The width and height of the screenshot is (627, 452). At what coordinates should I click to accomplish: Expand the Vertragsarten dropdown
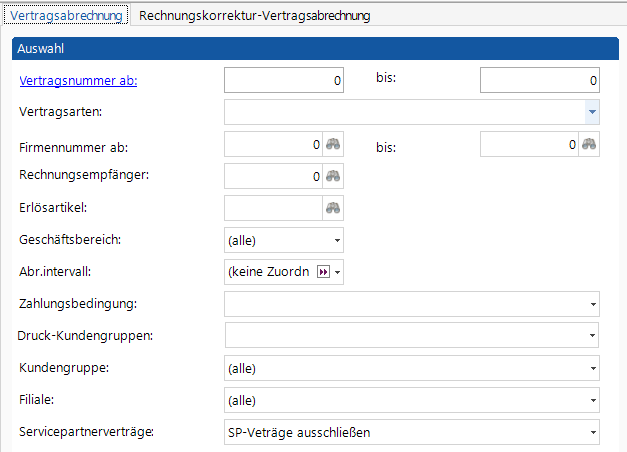pos(592,112)
